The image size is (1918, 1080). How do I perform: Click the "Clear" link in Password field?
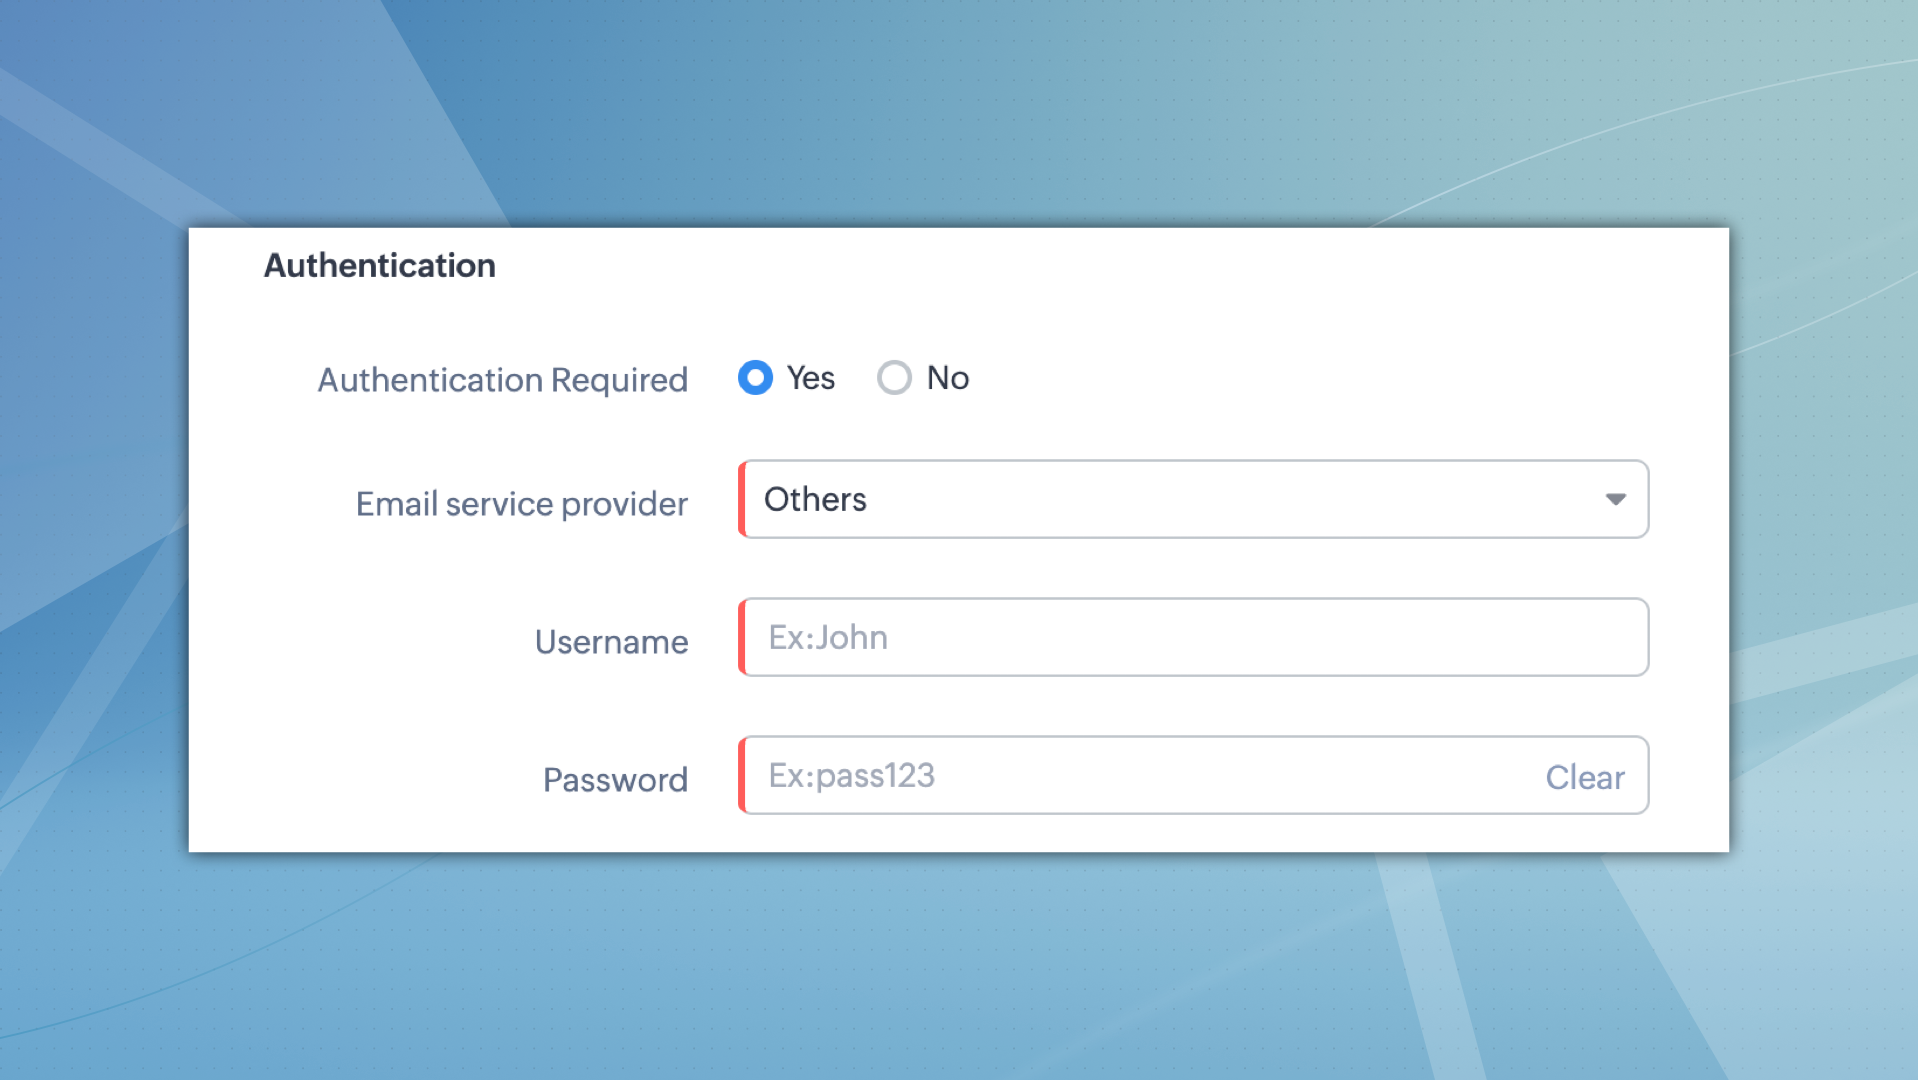[1584, 777]
